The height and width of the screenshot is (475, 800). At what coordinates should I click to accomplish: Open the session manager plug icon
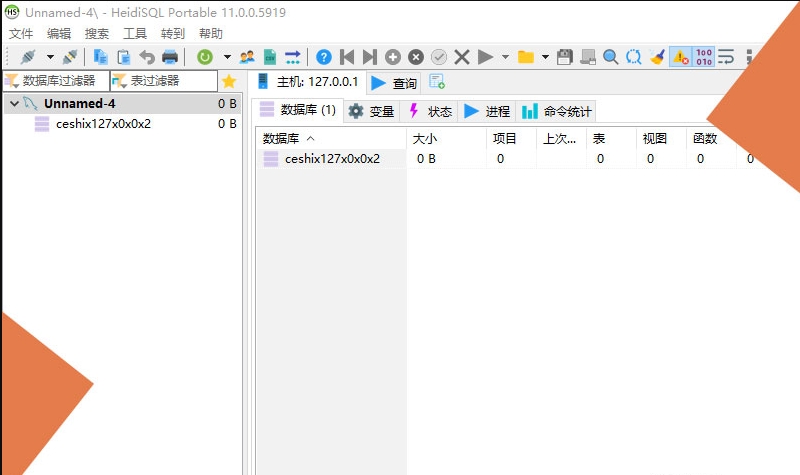28,57
